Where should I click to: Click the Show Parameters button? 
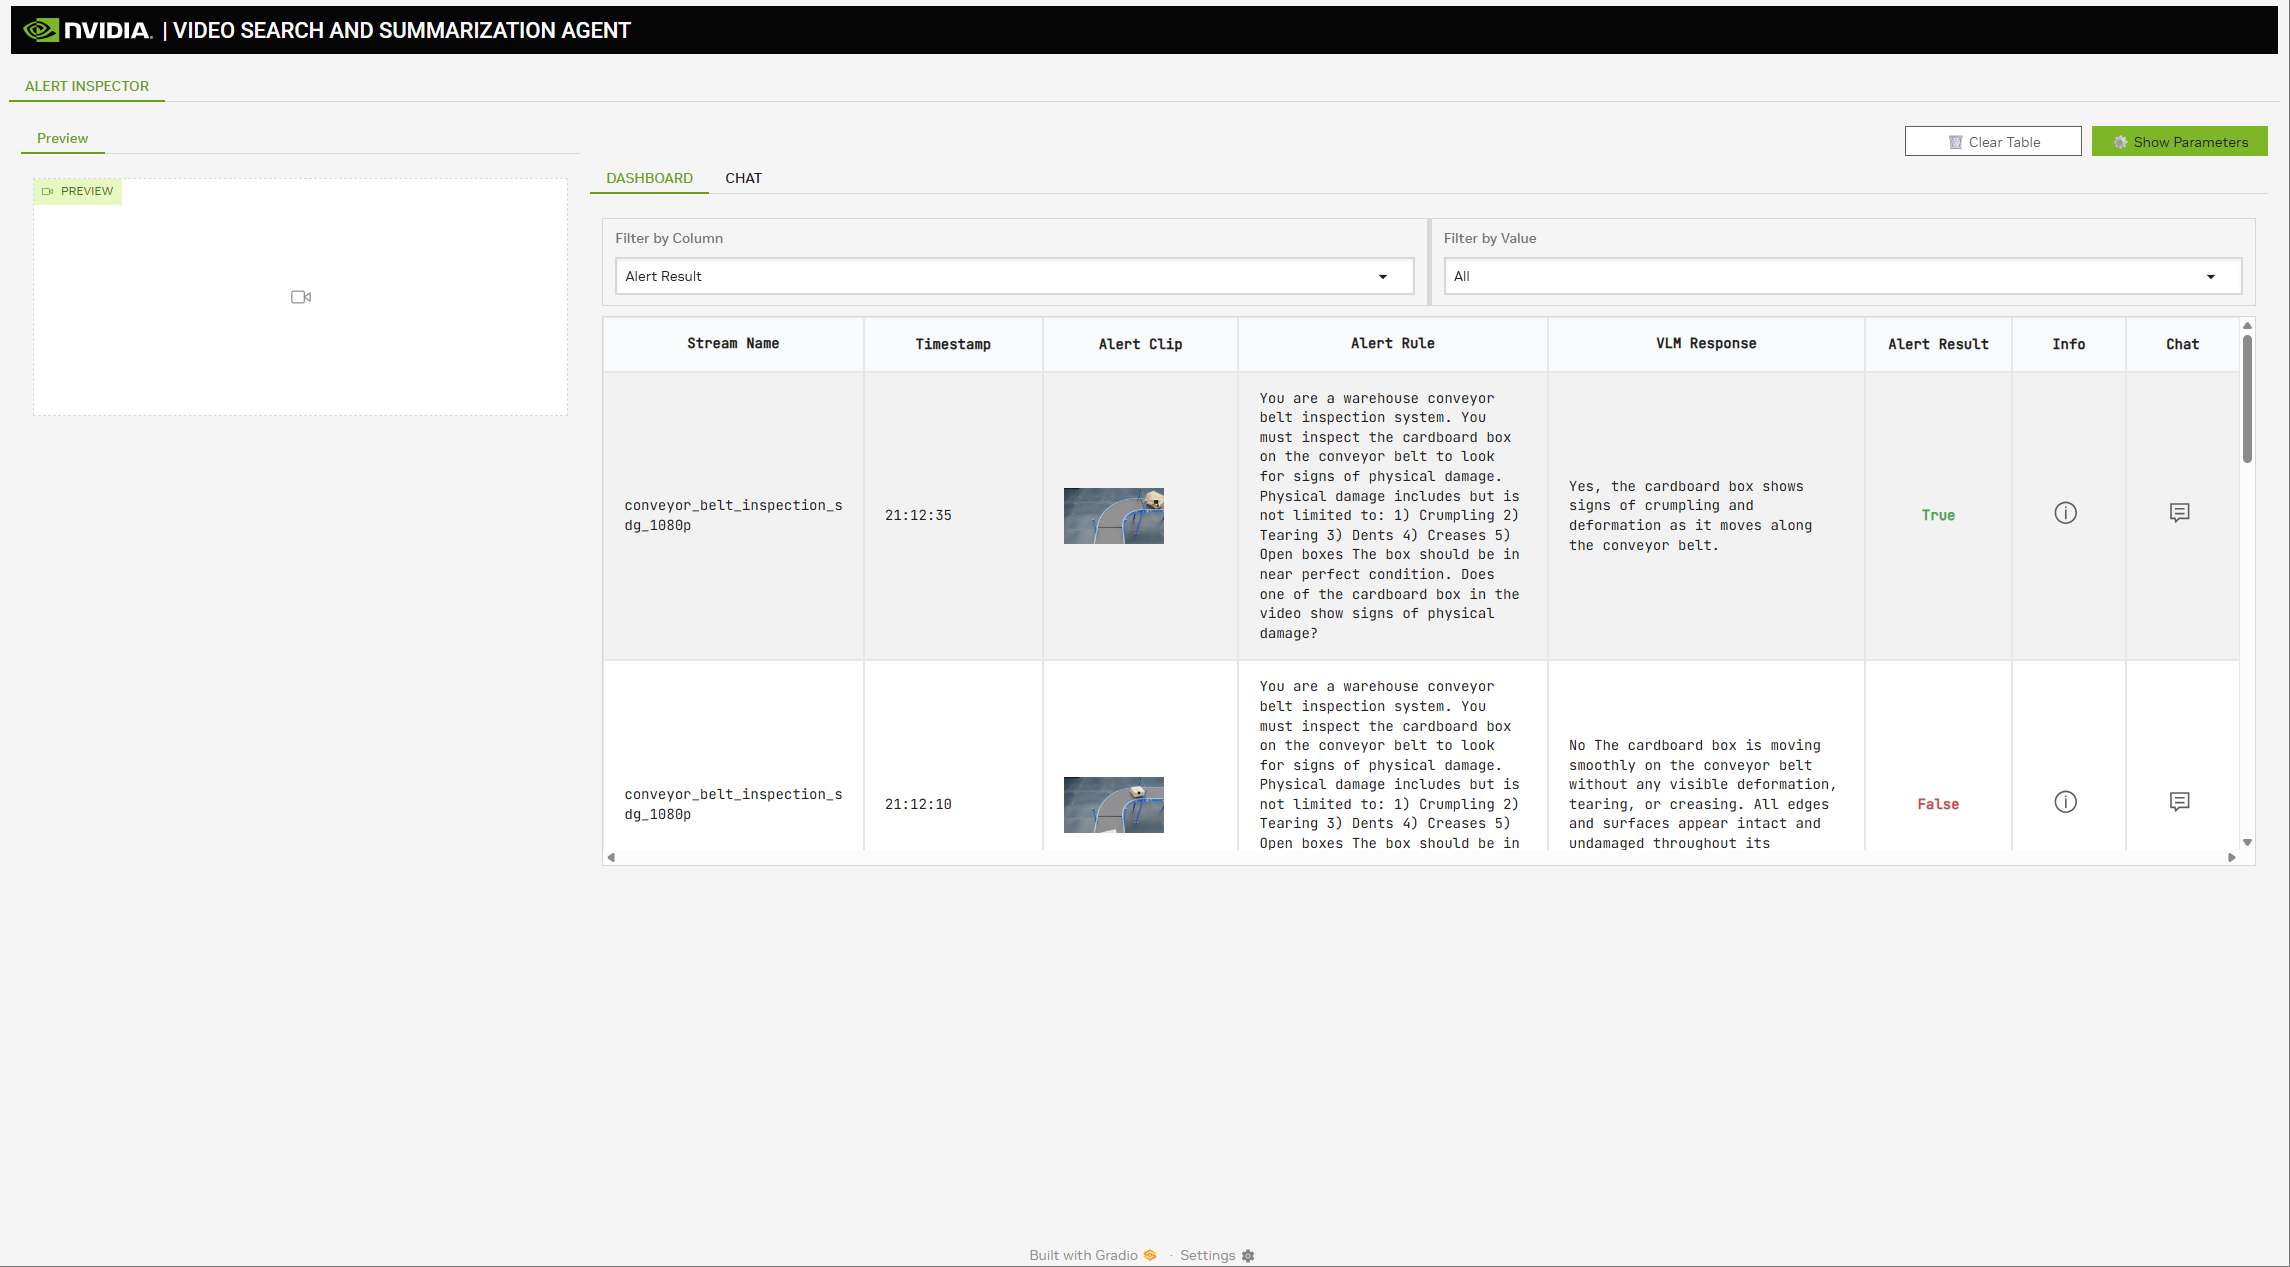[2179, 142]
